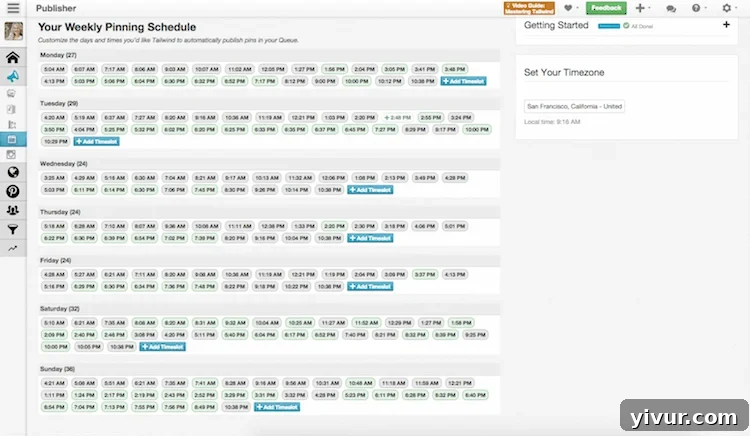This screenshot has width=750, height=436.
Task: Click the Getting Started progress bar
Action: [x=609, y=26]
